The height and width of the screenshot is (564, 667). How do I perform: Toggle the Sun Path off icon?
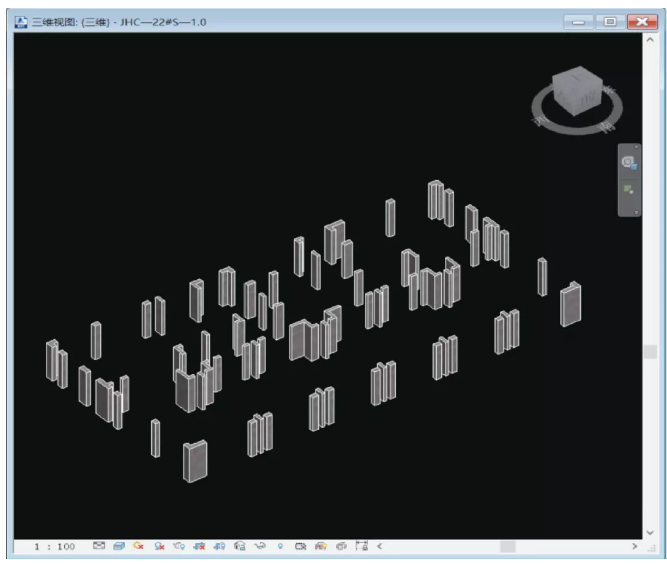point(138,546)
